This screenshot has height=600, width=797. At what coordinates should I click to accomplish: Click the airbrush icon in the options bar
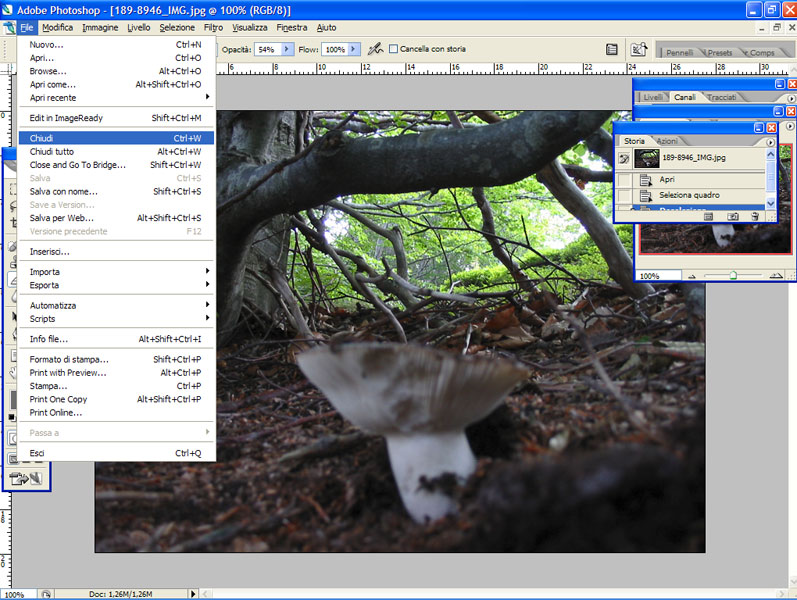(375, 48)
